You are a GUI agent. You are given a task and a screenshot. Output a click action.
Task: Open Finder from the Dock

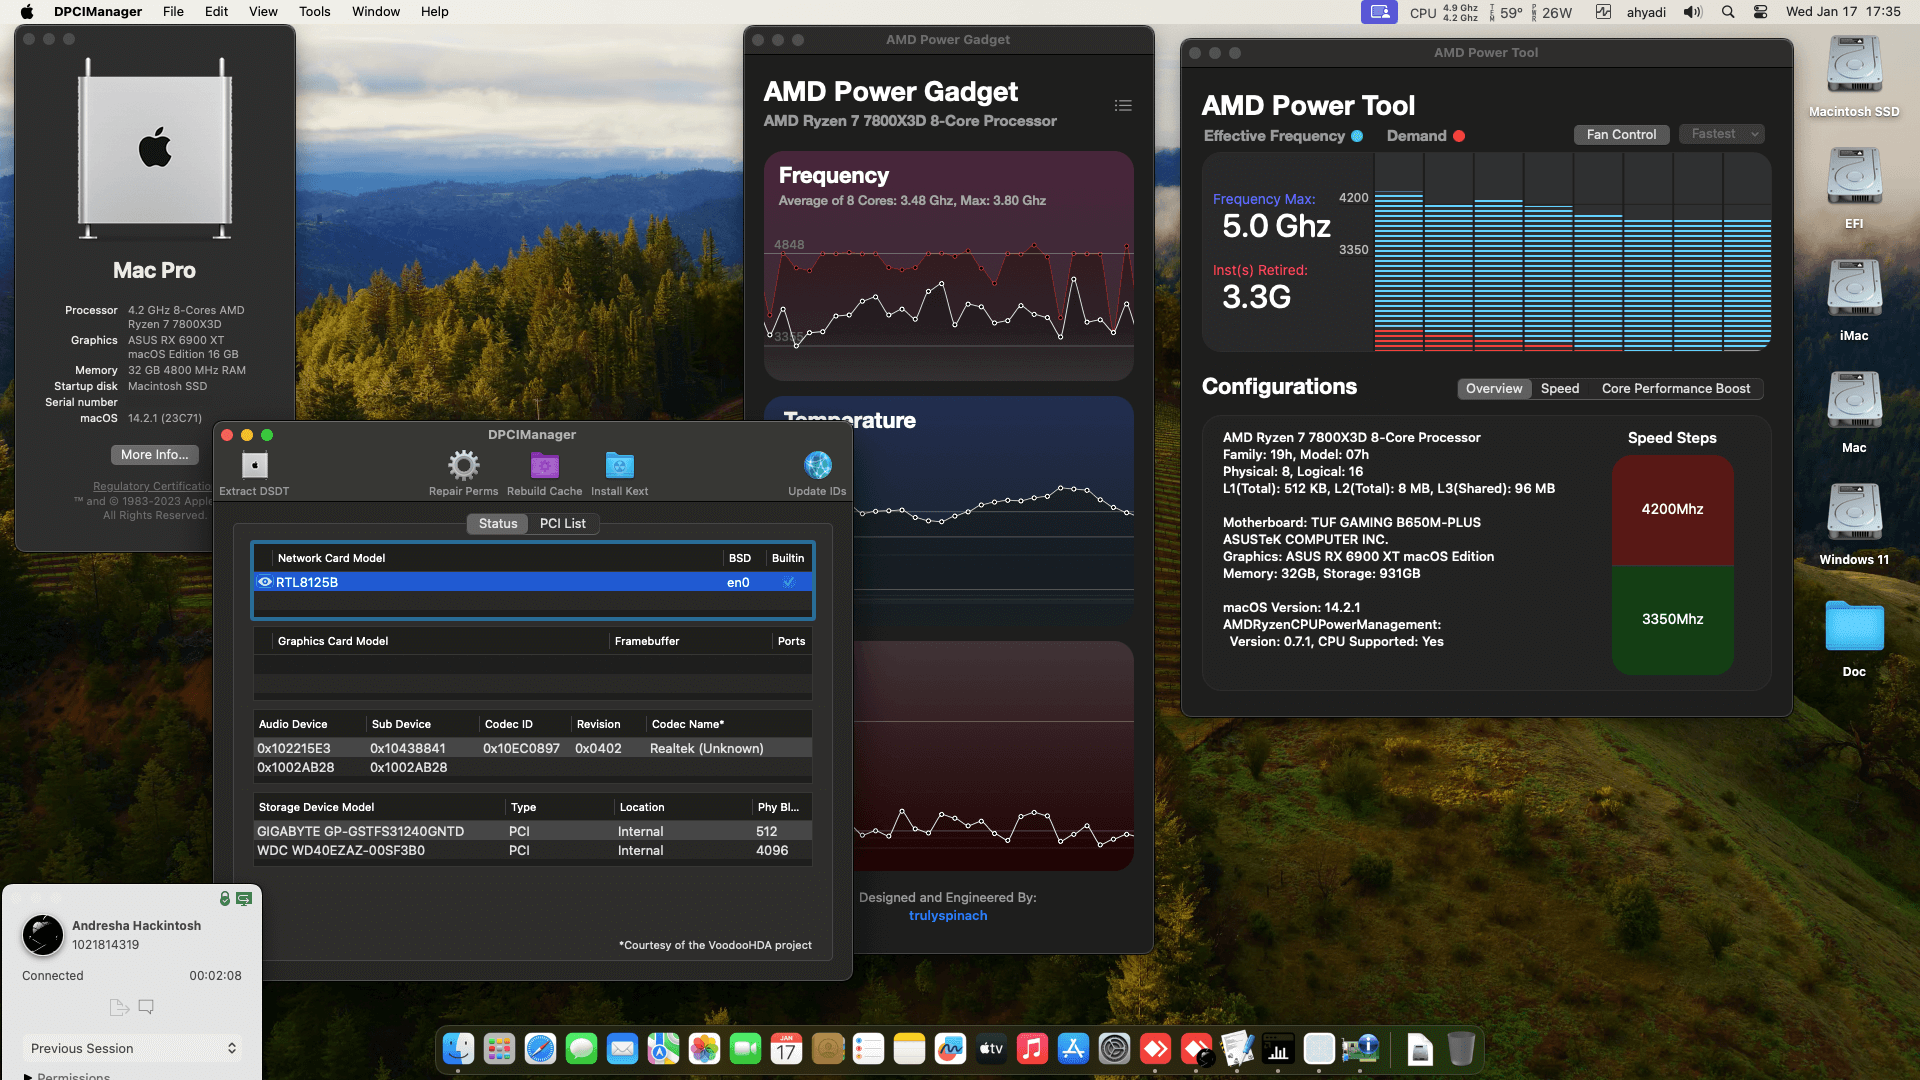click(458, 1048)
